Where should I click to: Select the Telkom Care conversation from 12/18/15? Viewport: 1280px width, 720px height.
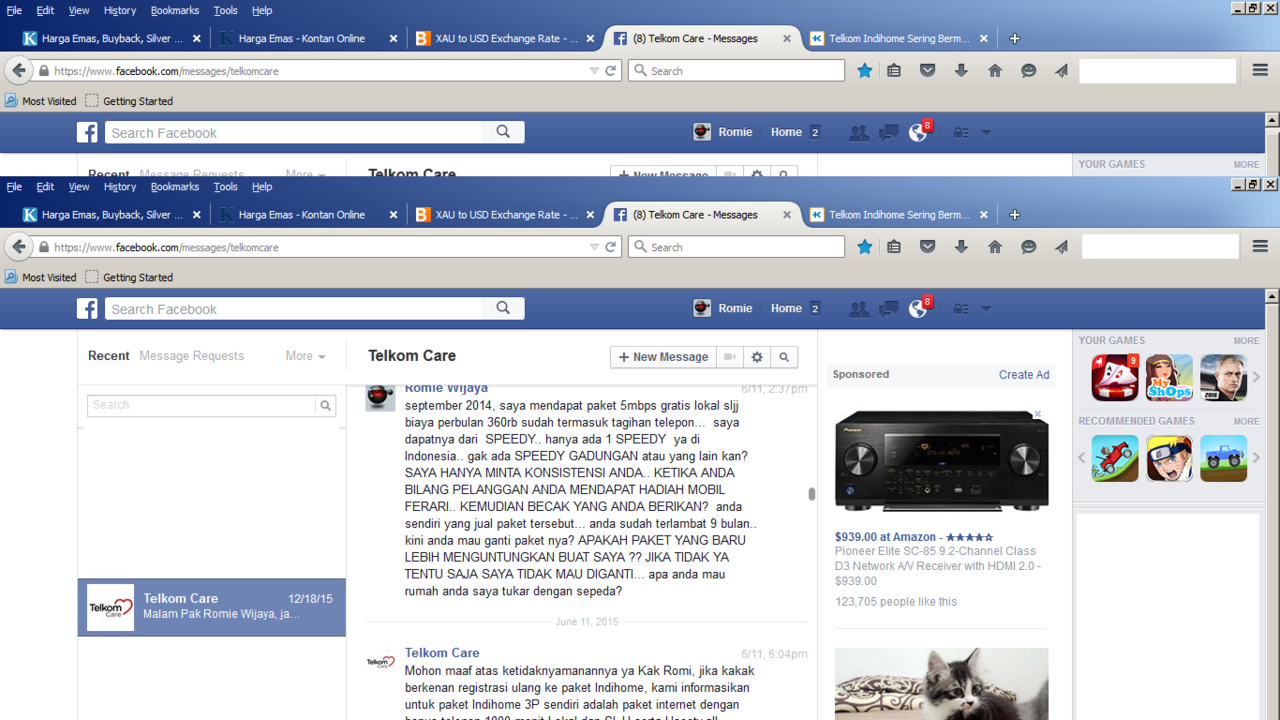pyautogui.click(x=212, y=607)
